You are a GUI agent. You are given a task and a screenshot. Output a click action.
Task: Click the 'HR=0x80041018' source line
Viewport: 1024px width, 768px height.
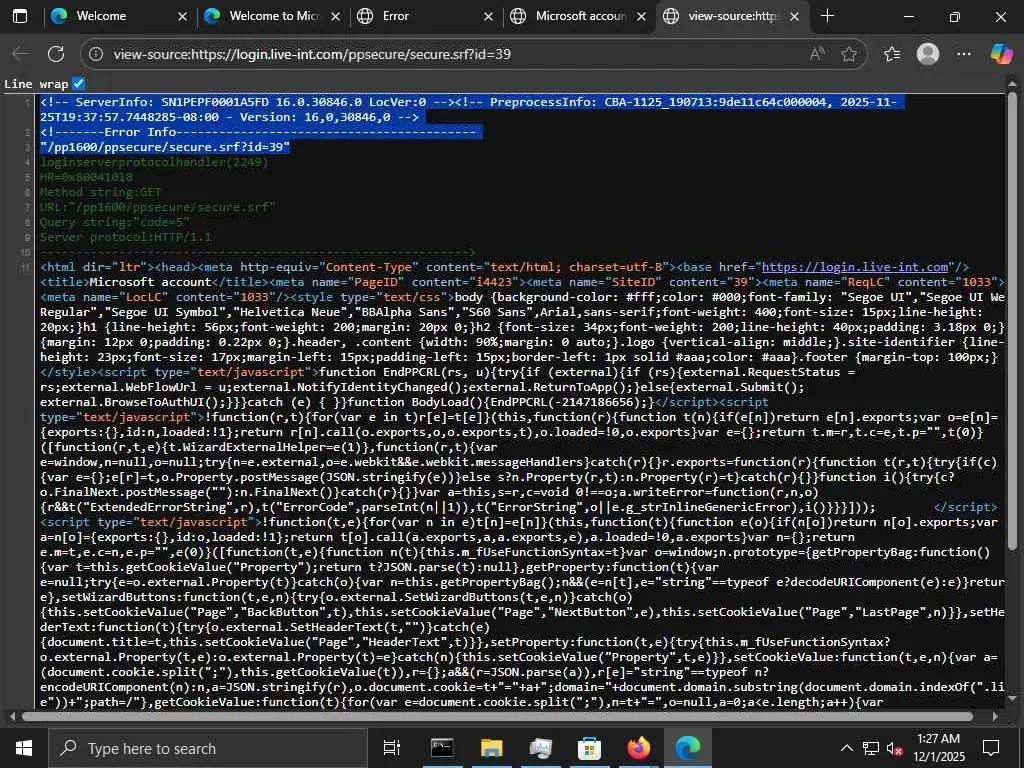(x=86, y=177)
